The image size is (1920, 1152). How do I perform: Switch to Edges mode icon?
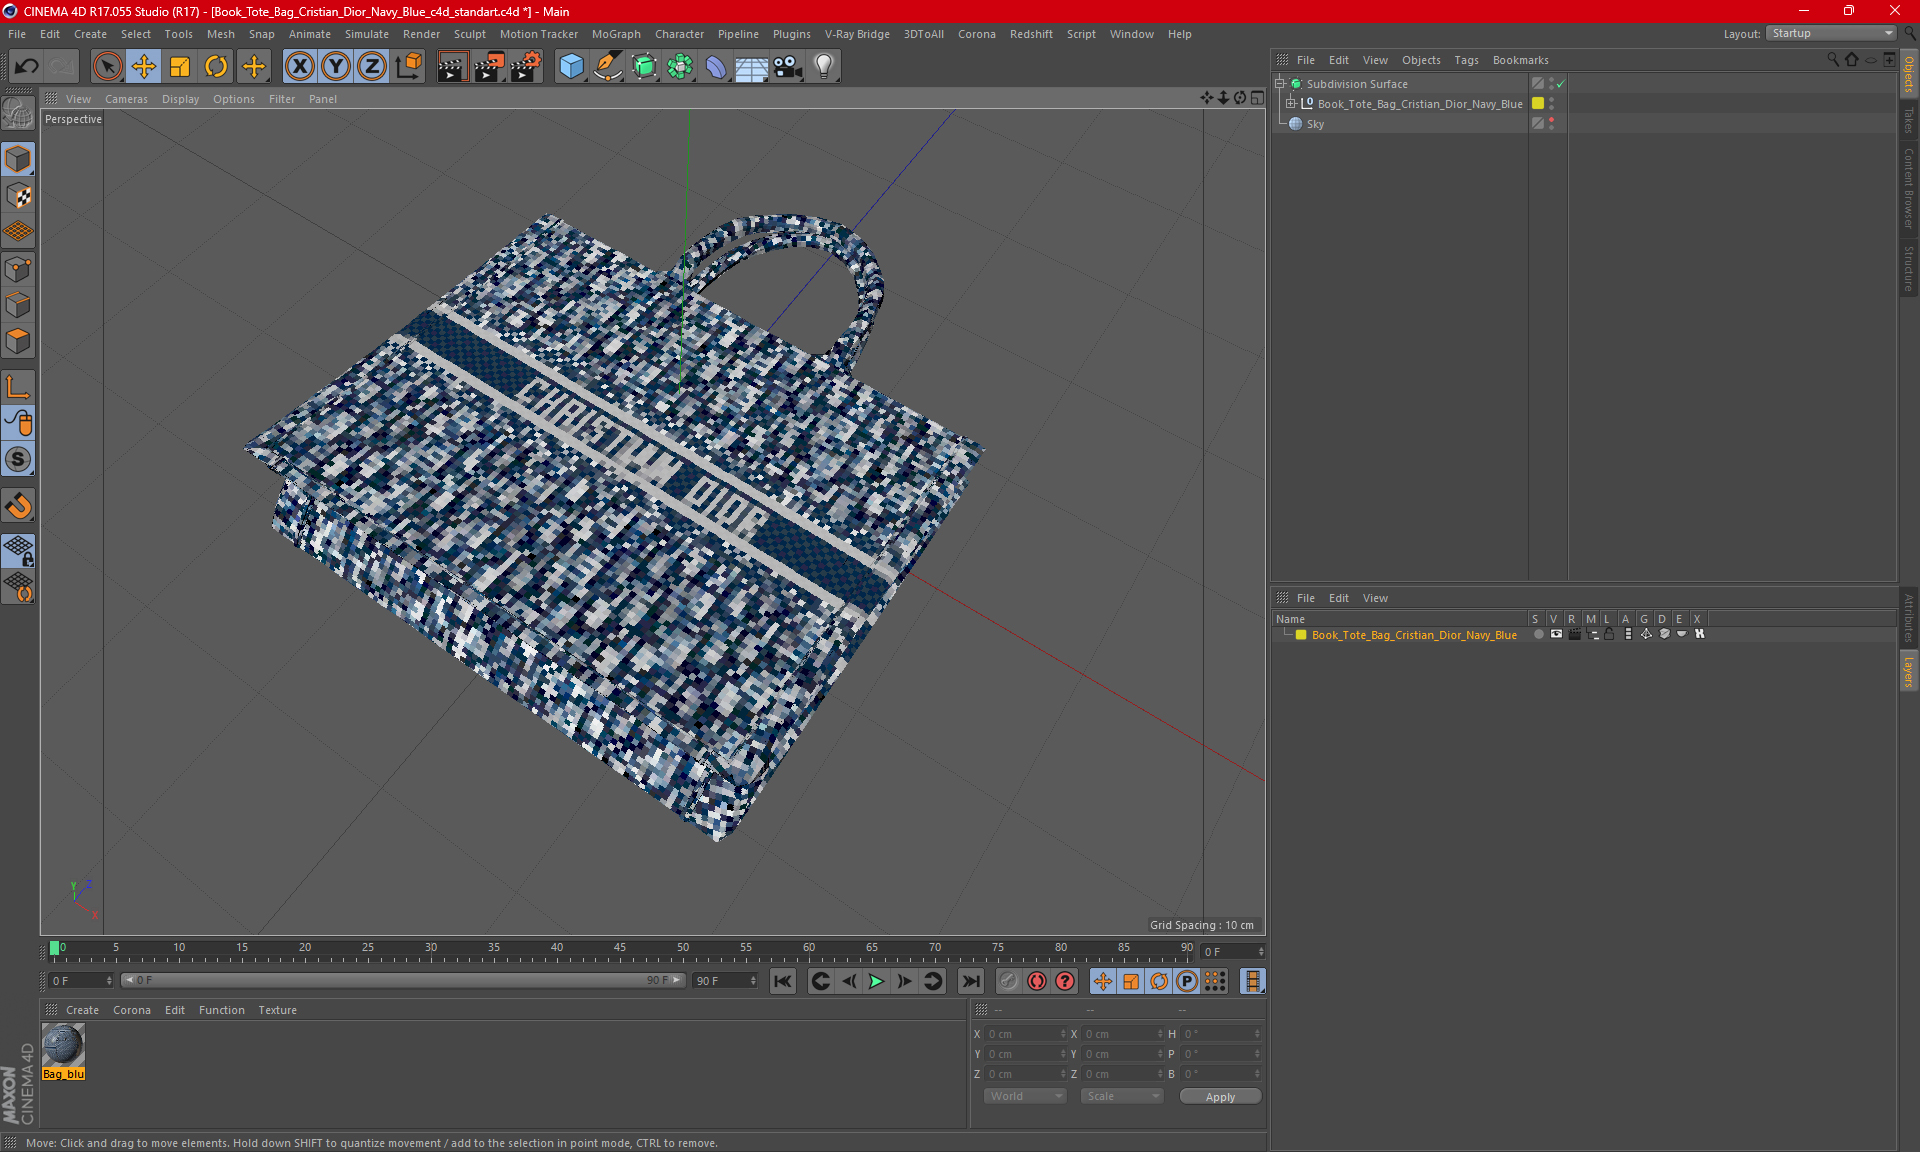point(18,305)
